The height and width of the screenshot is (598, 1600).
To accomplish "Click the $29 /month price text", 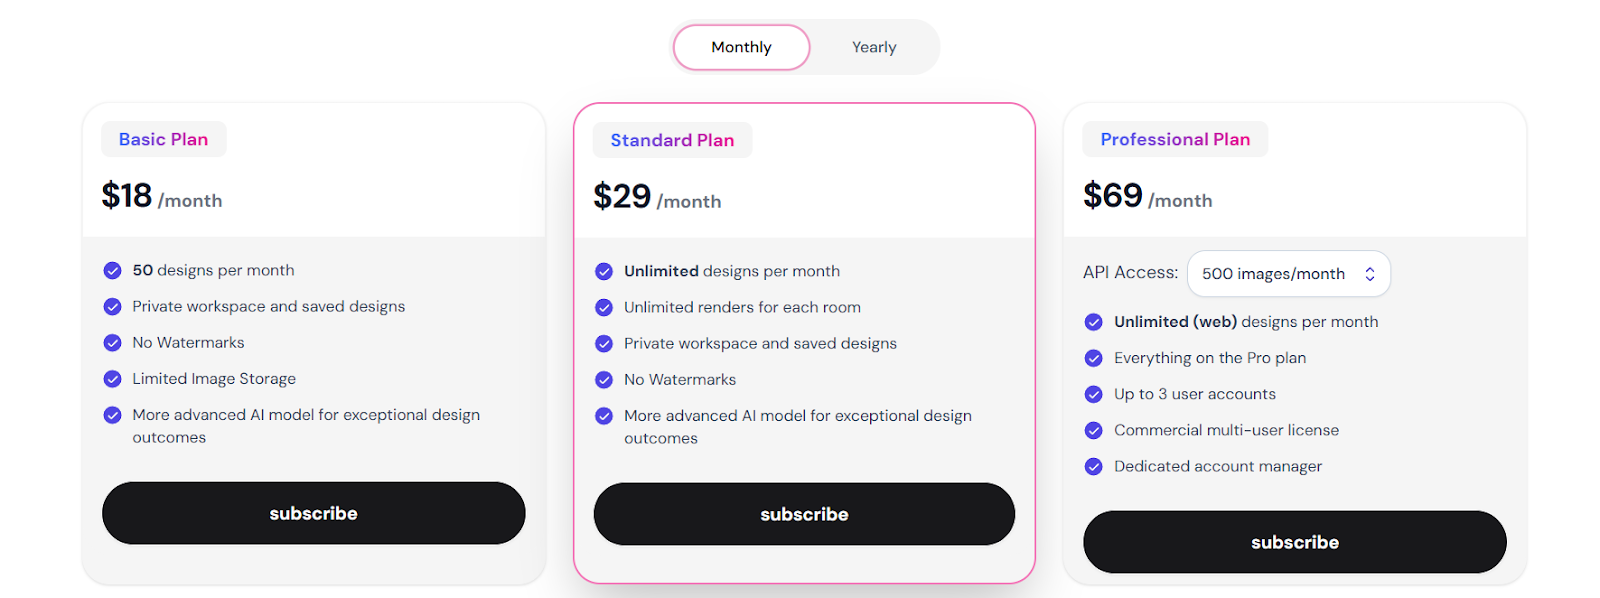I will (x=657, y=197).
